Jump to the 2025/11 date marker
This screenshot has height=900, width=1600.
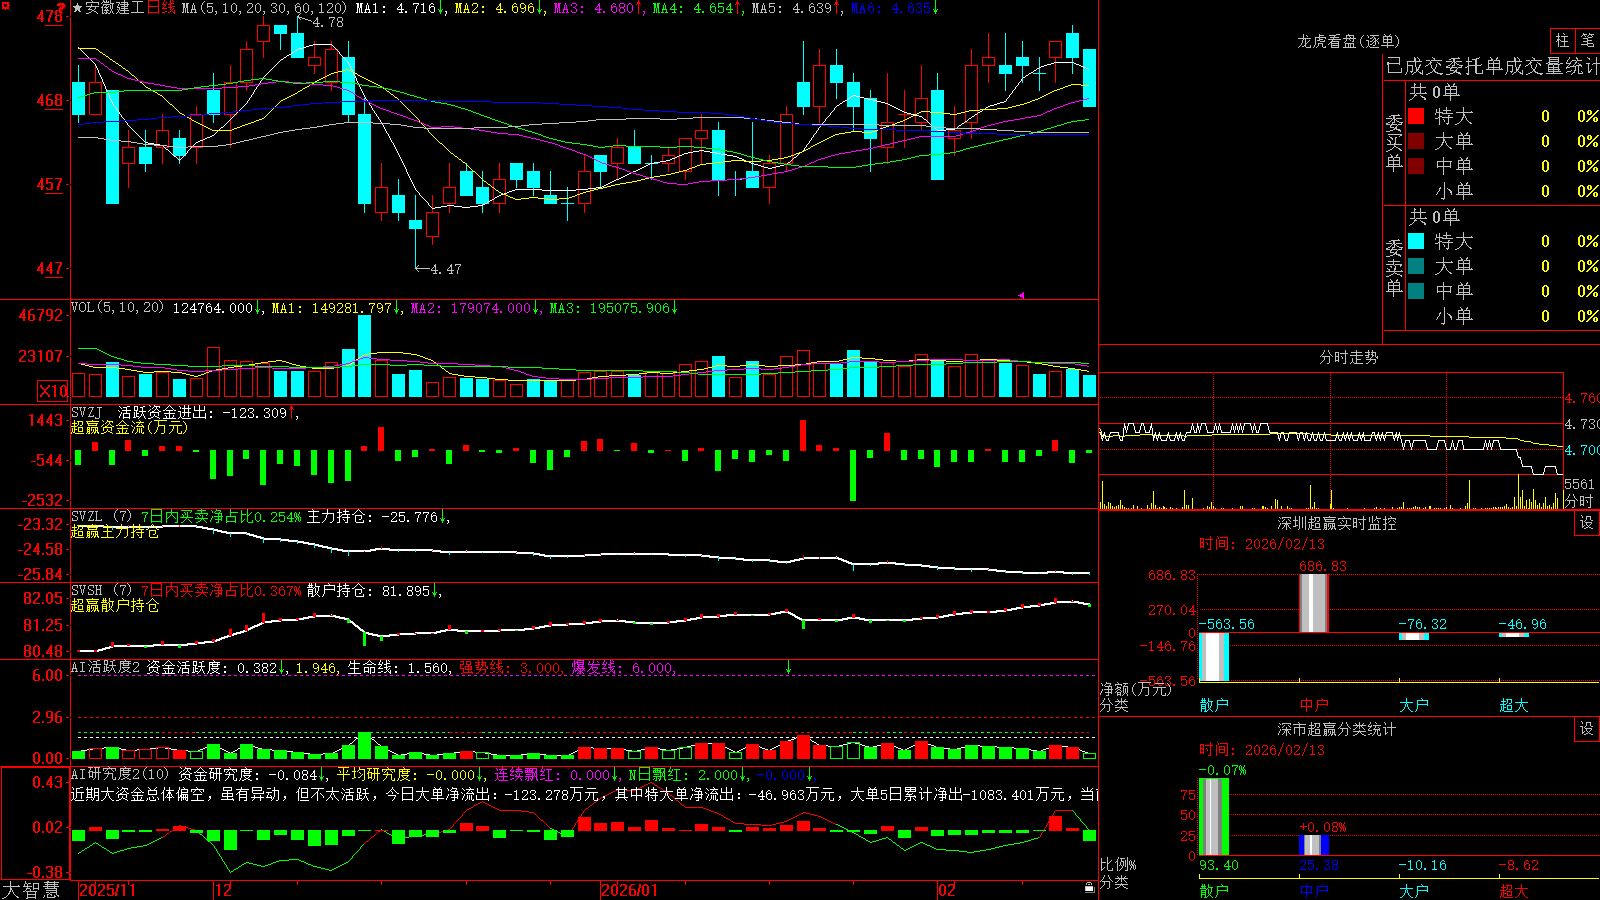click(x=107, y=890)
